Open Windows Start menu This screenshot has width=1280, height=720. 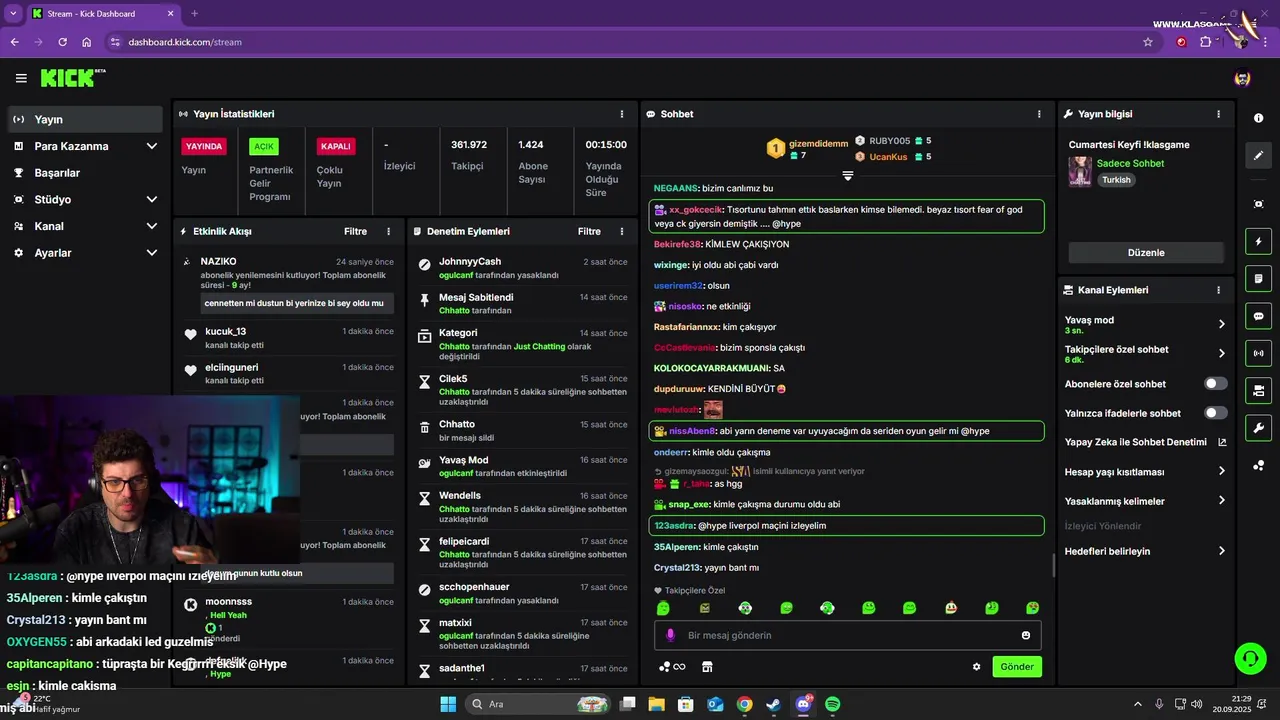pos(447,704)
